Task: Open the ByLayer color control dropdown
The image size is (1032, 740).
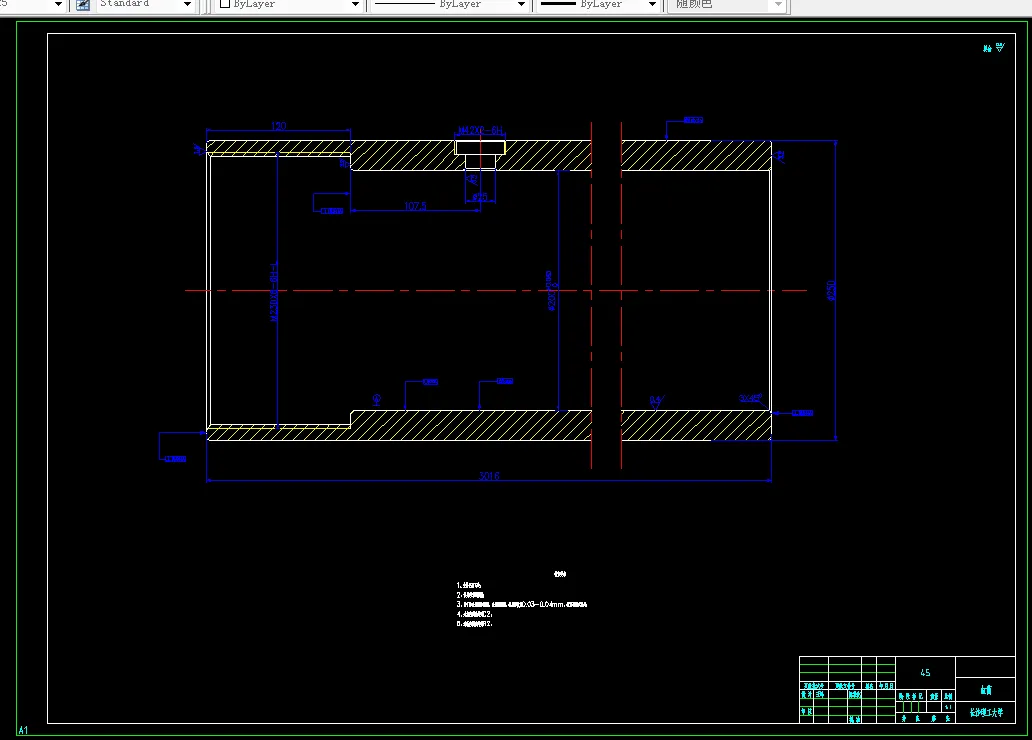Action: click(355, 5)
